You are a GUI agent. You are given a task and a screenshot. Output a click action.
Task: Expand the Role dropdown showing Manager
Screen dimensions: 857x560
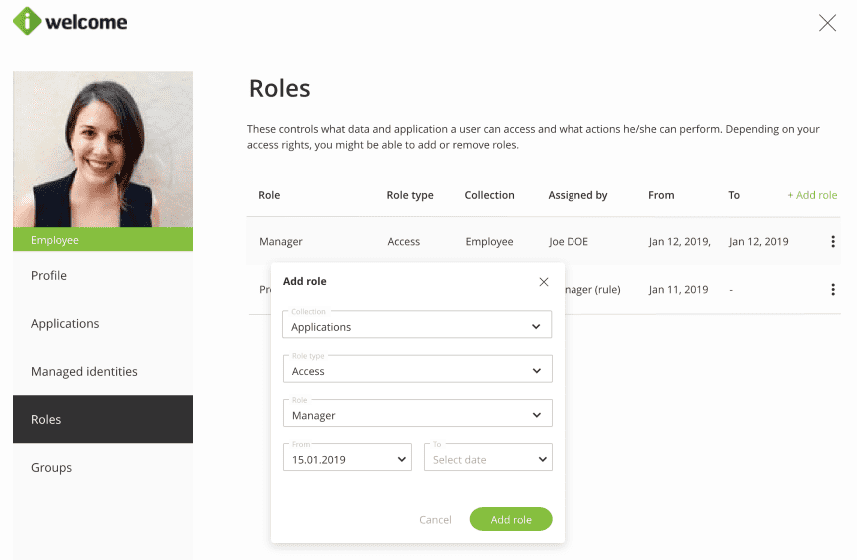point(417,414)
